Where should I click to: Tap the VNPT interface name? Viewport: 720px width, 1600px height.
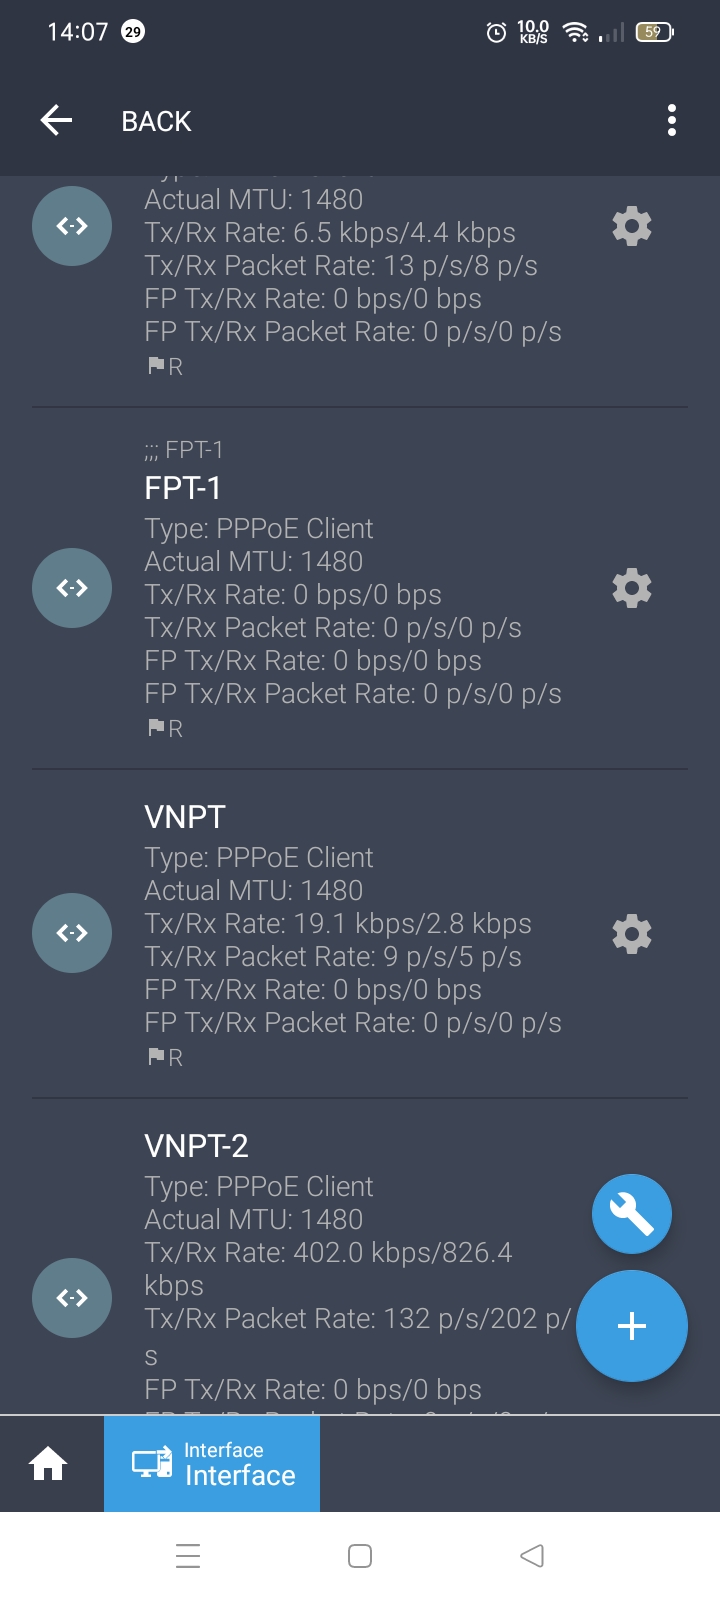tap(185, 817)
